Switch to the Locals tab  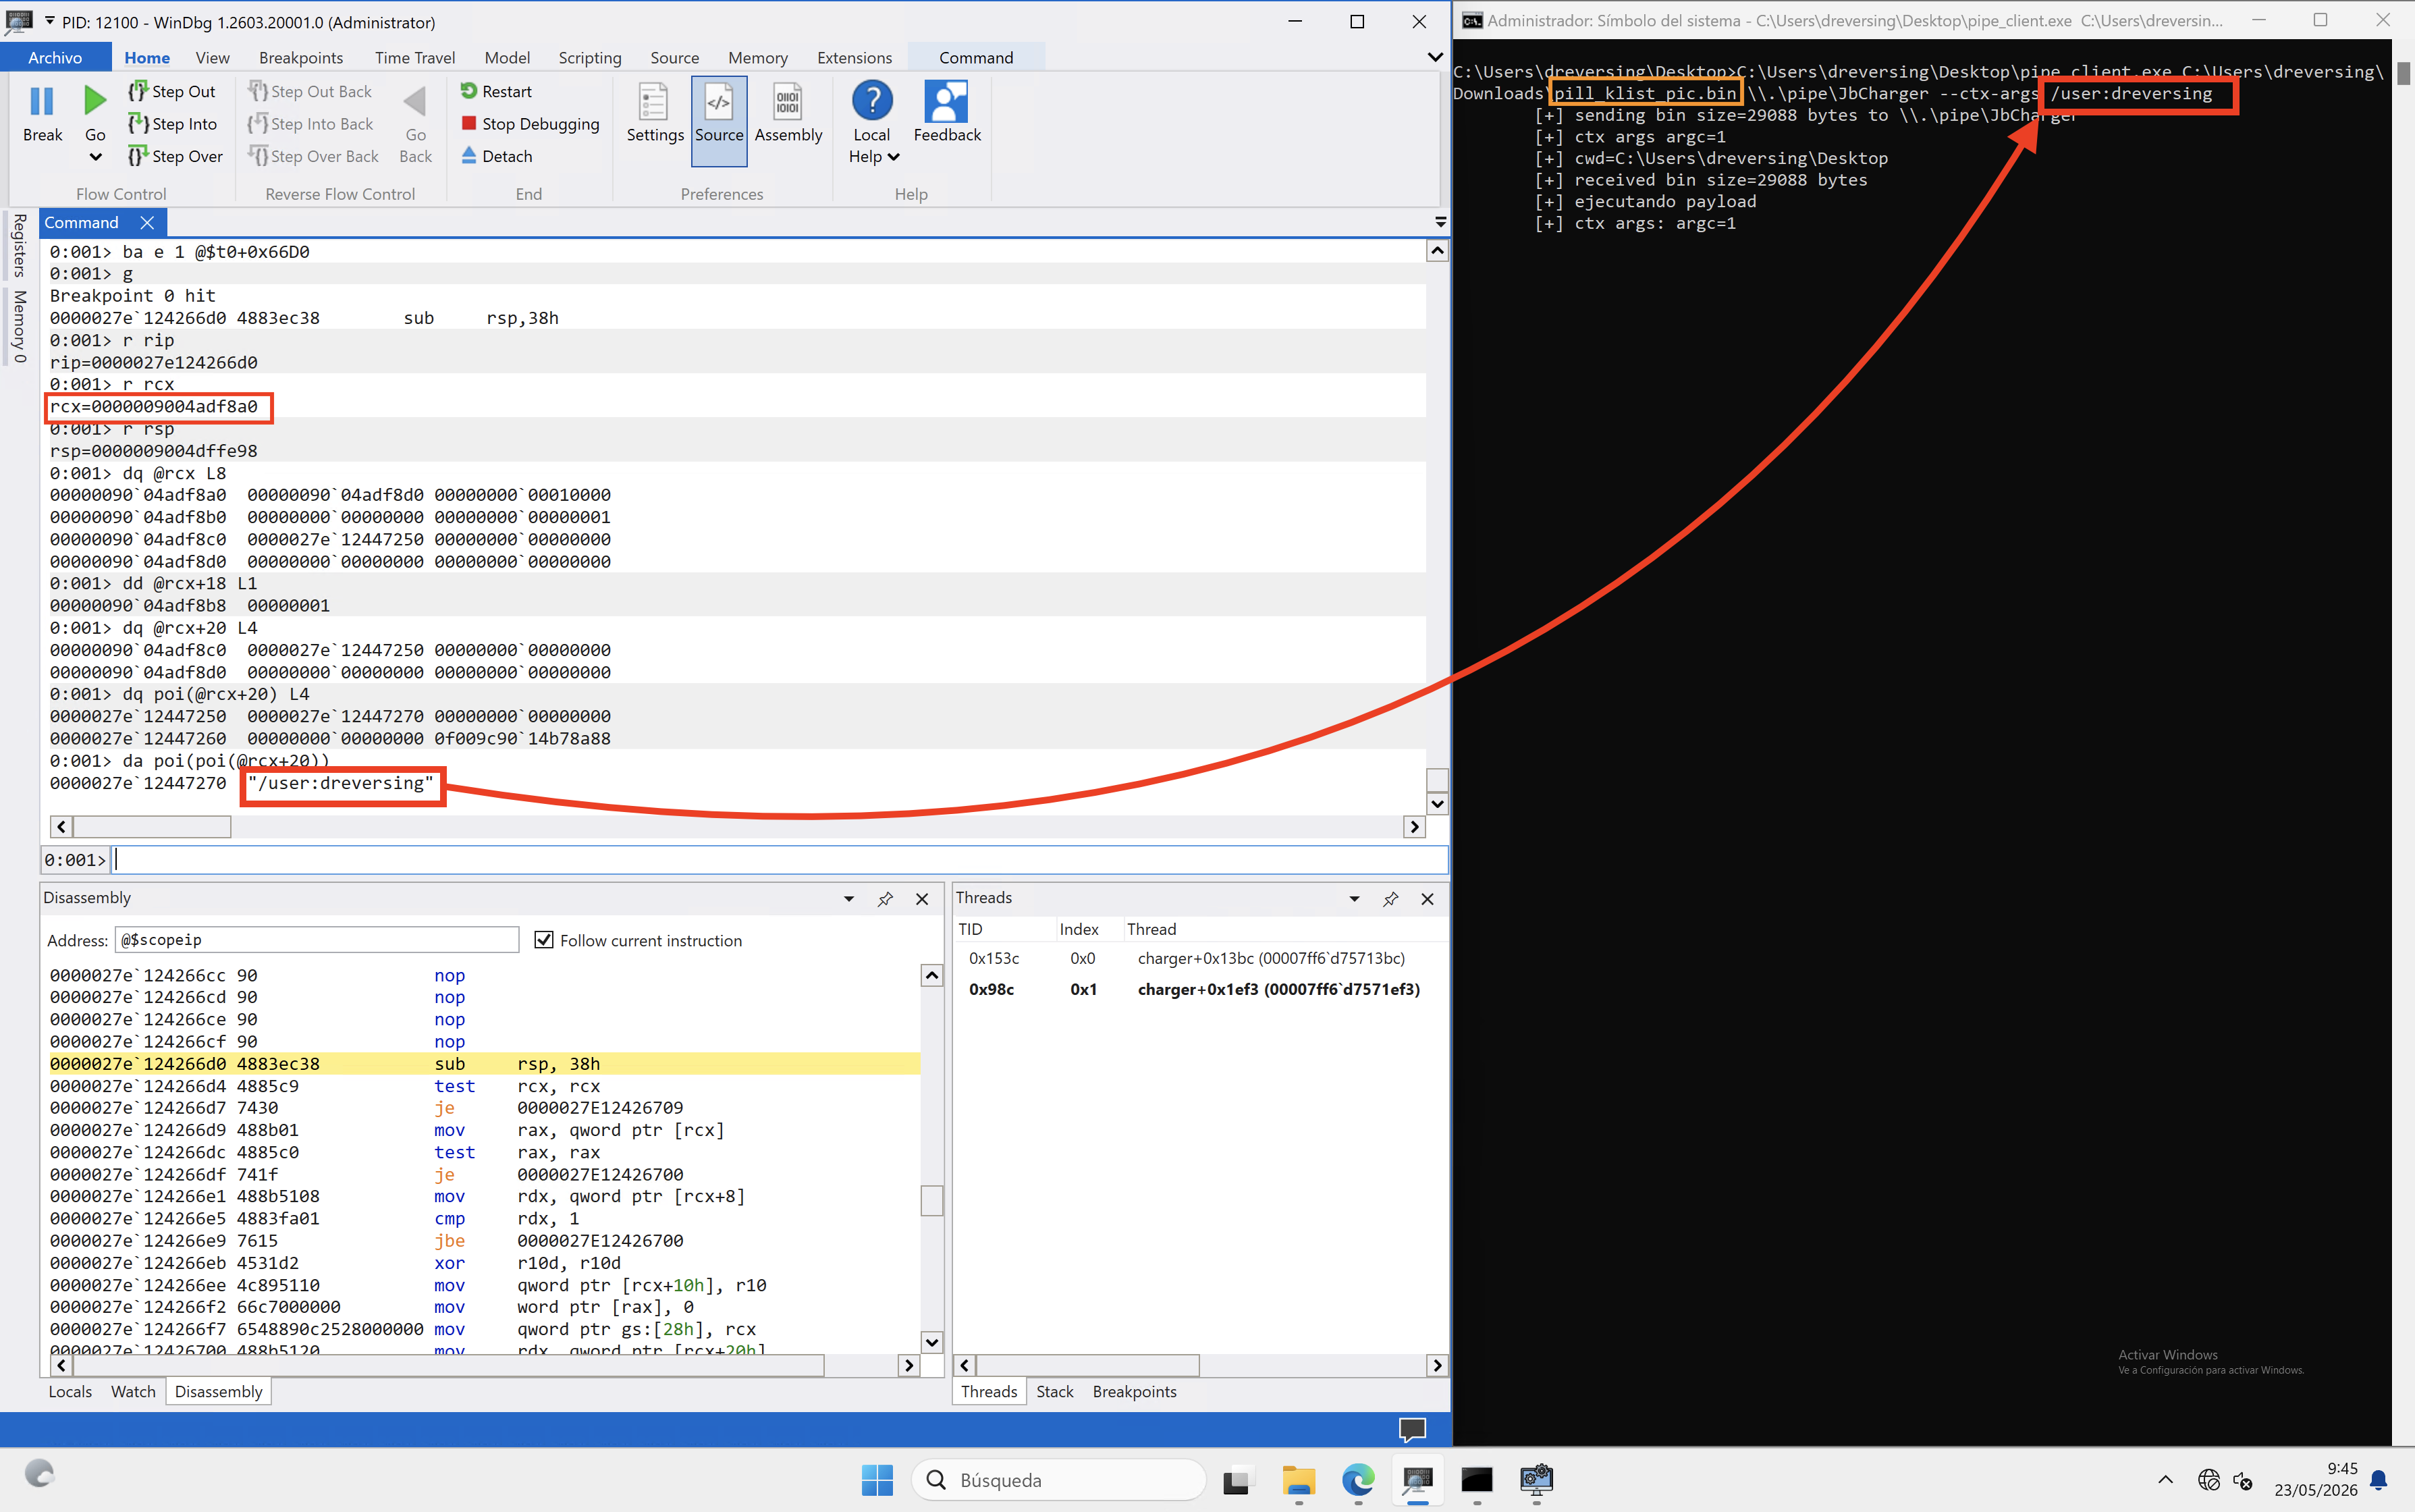[x=70, y=1391]
